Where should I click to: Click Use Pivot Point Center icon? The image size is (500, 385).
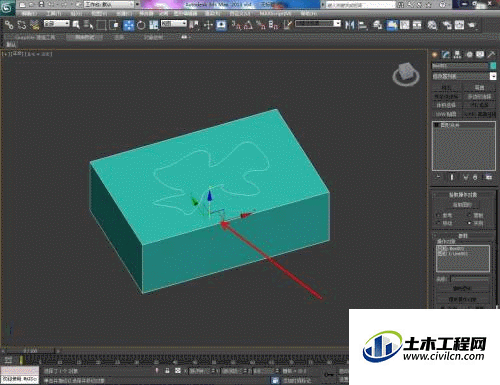tap(194, 25)
